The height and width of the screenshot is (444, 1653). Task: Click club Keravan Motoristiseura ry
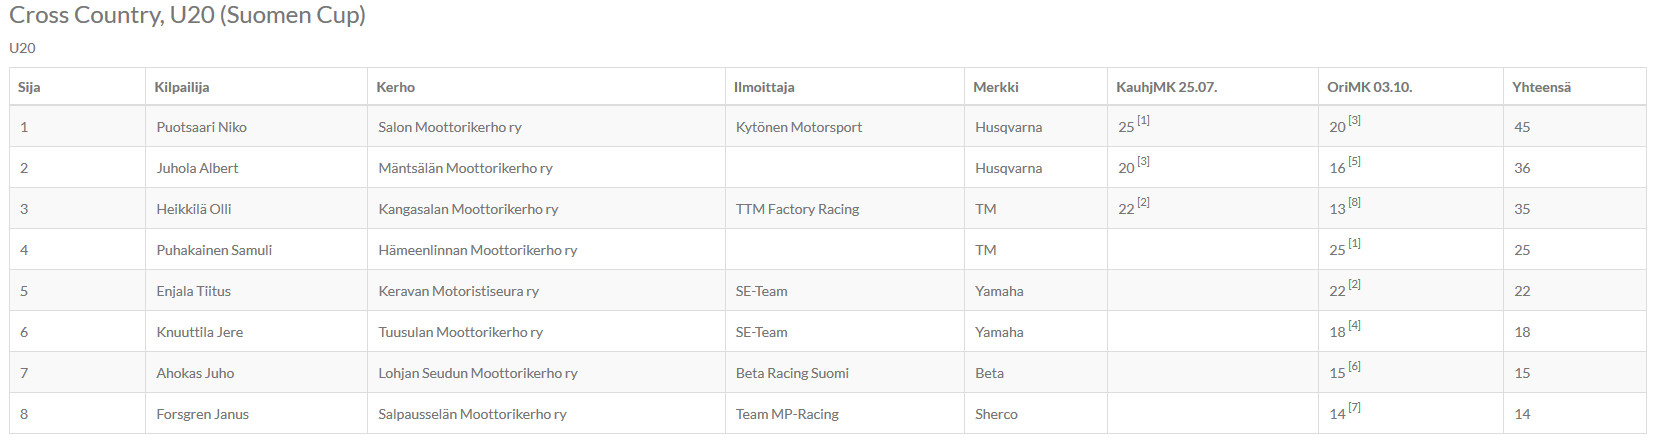click(x=458, y=291)
